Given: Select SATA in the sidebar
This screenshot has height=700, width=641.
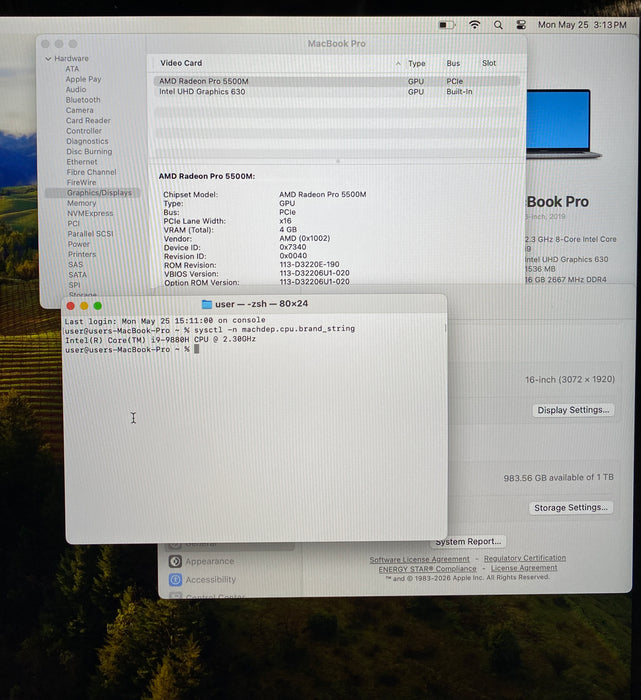Looking at the screenshot, I should tap(78, 275).
